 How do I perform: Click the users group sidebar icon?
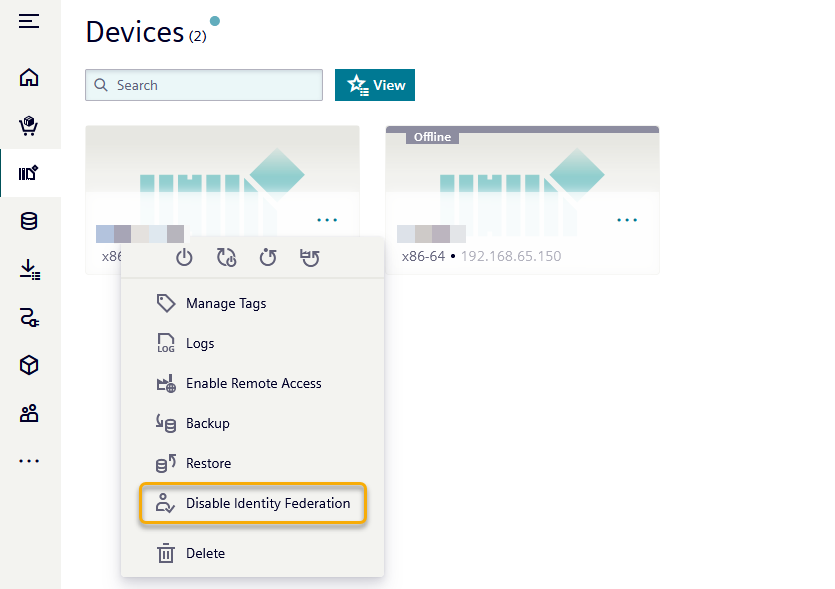29,414
